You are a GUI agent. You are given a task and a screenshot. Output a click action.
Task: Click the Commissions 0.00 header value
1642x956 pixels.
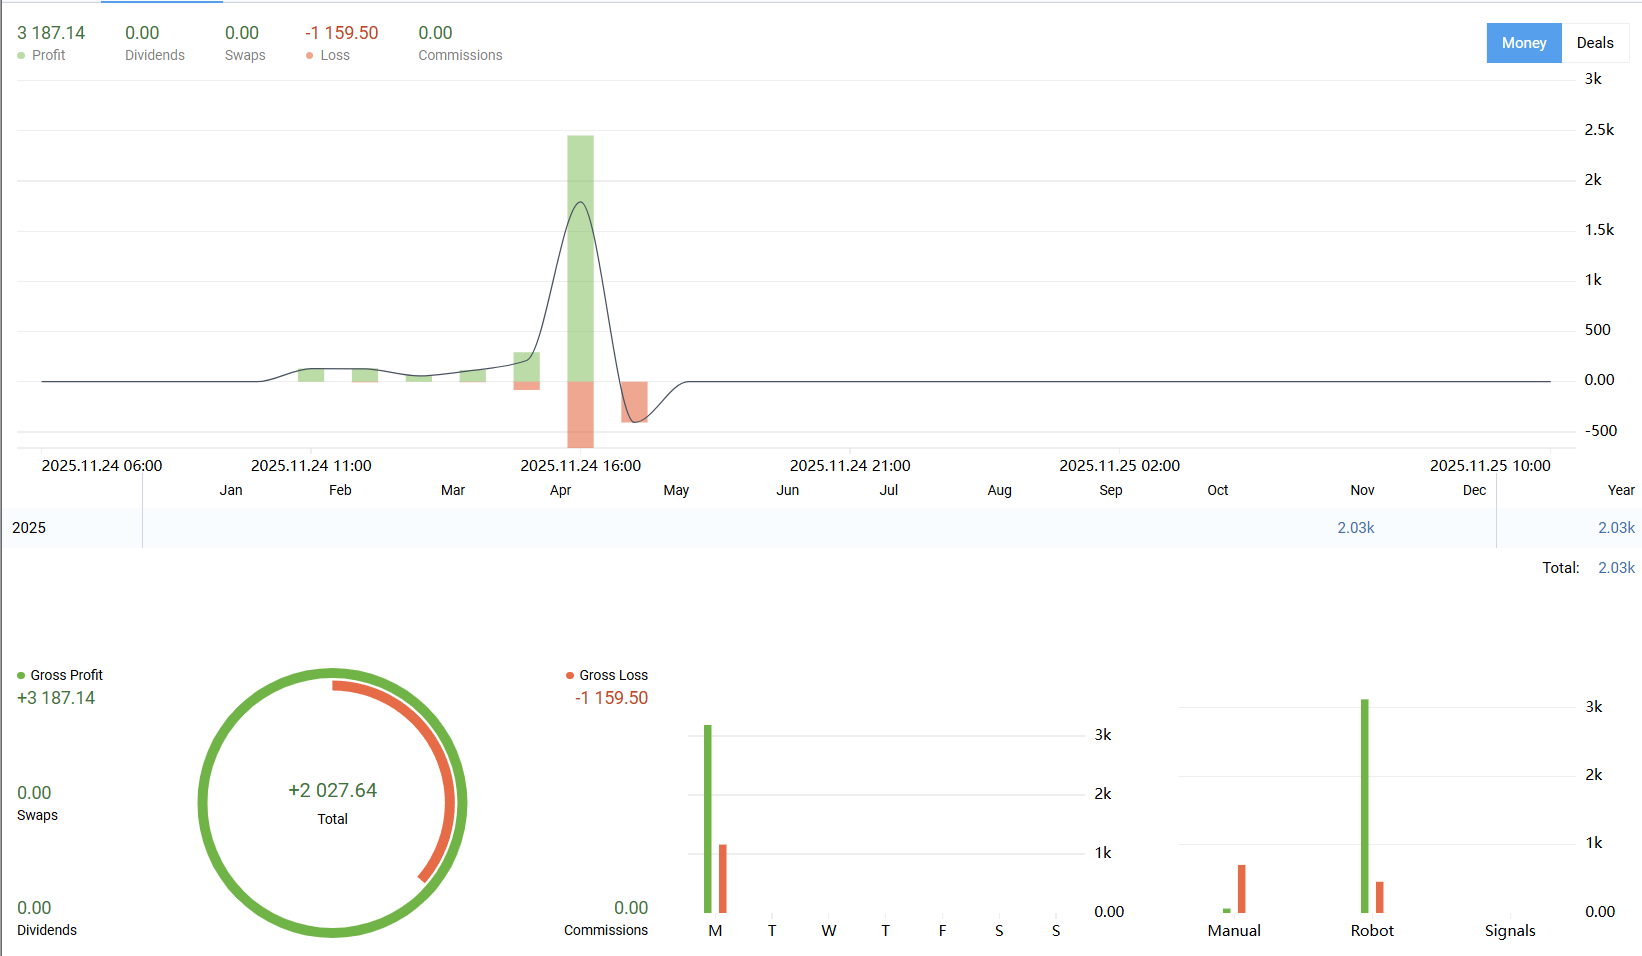pyautogui.click(x=435, y=33)
